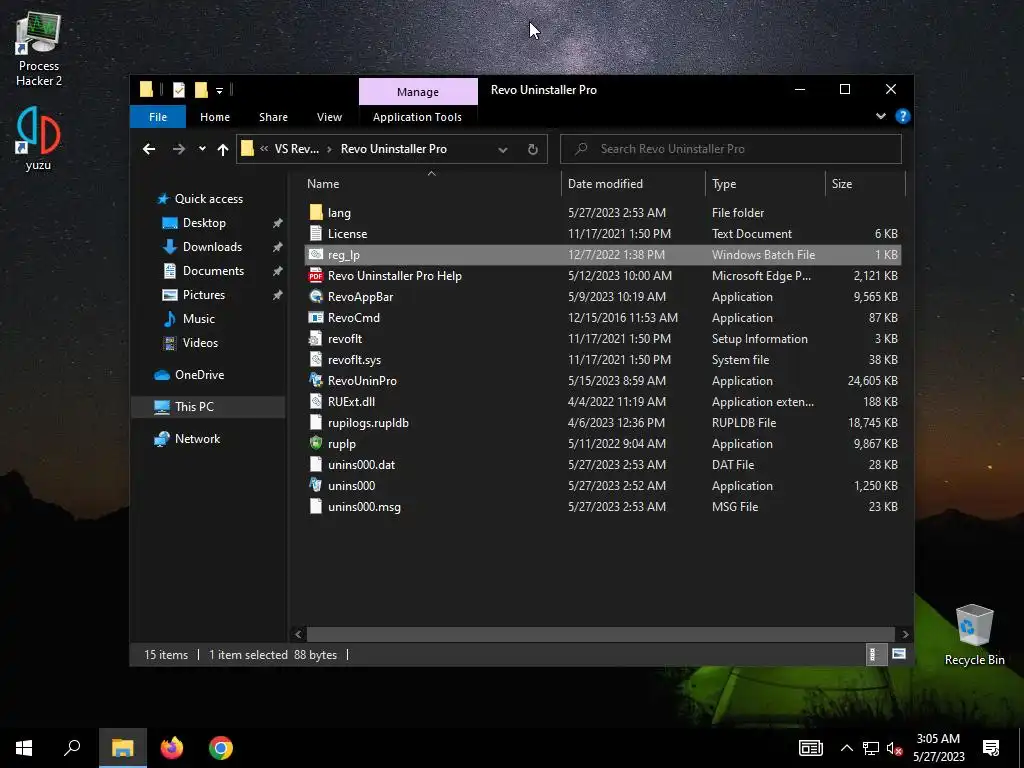
Task: Refresh the Revo Uninstaller Pro folder
Action: 533,150
